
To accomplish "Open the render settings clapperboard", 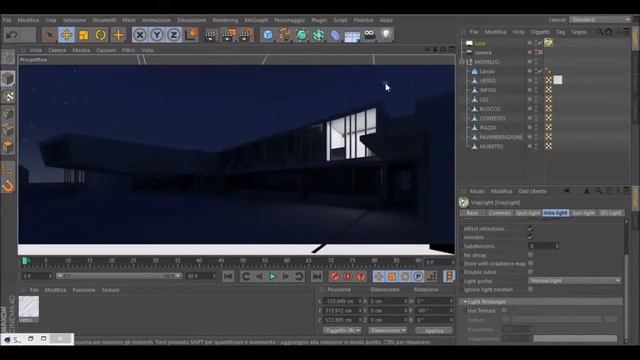I will tap(246, 36).
